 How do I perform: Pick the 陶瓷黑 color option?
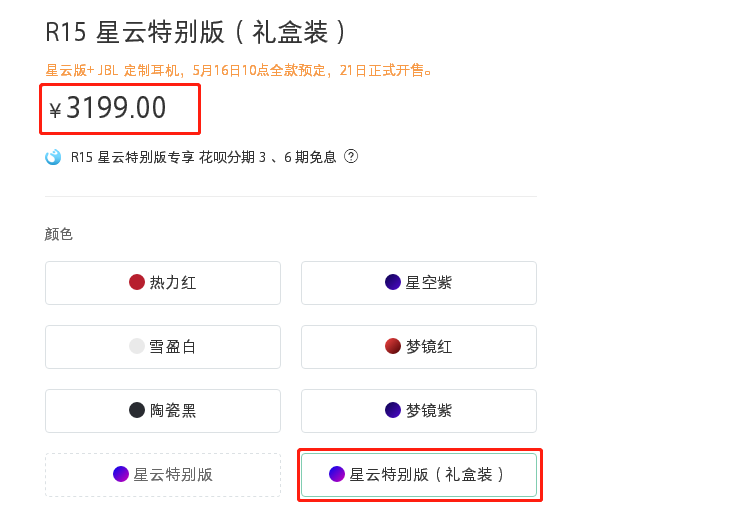[x=163, y=411]
